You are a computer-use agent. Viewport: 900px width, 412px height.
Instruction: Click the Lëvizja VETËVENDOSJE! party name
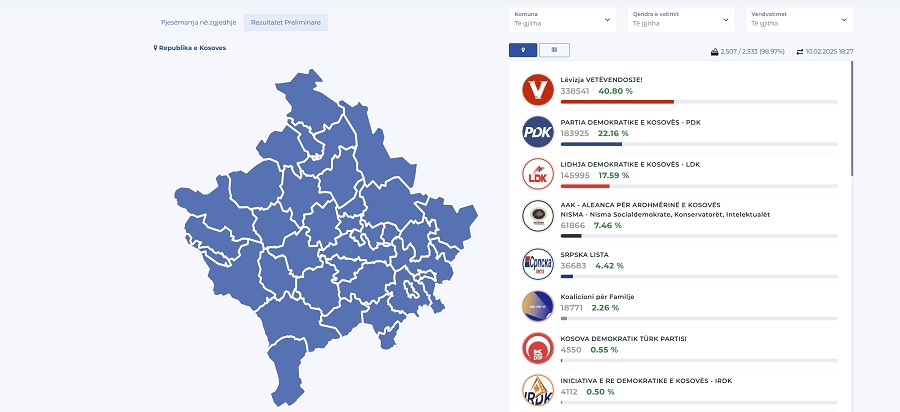[x=601, y=79]
